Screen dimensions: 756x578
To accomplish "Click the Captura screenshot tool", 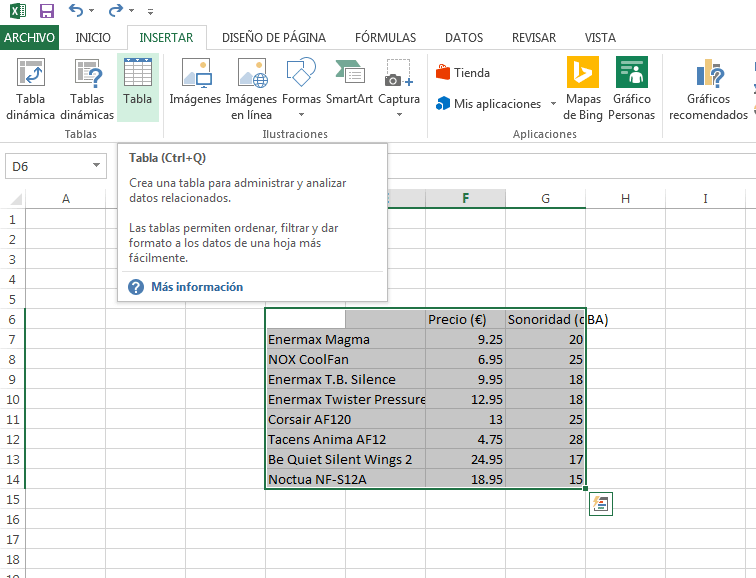I will pyautogui.click(x=399, y=80).
